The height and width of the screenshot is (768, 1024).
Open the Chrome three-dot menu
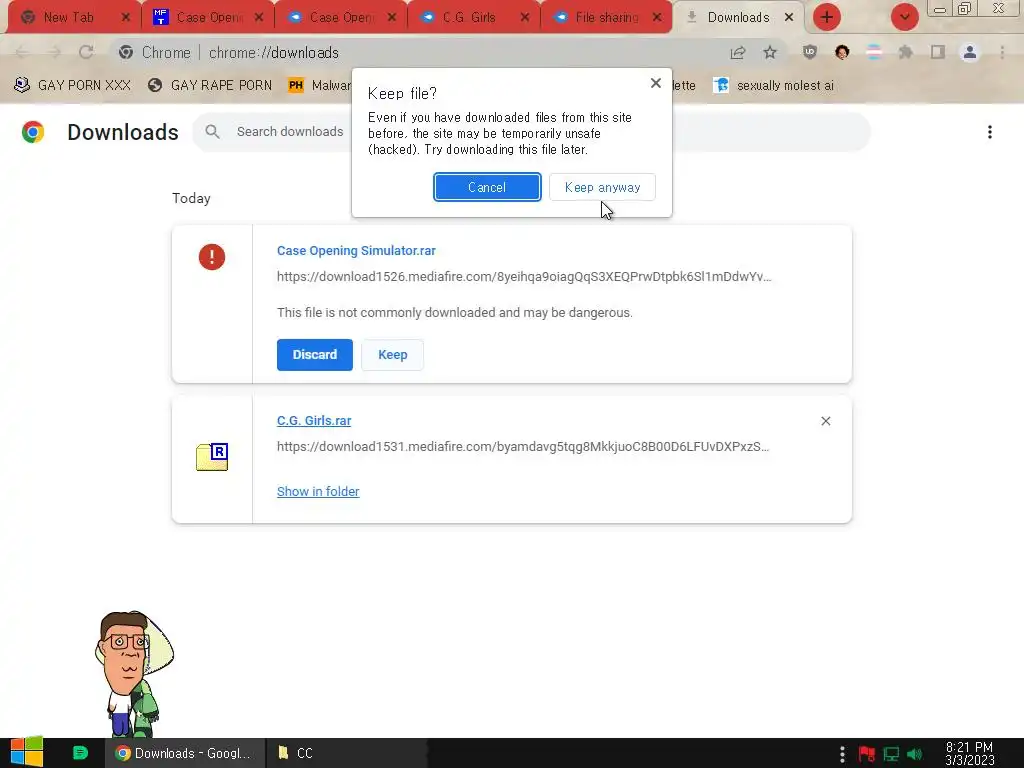(1002, 52)
